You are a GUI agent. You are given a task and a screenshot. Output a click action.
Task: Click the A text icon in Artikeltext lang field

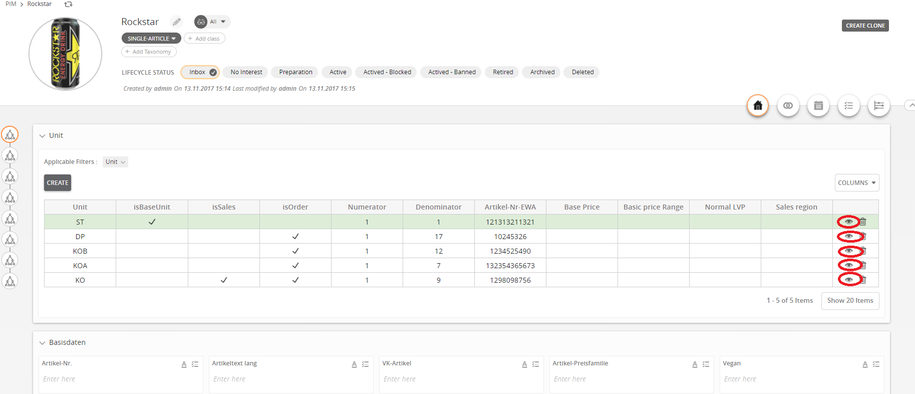[x=354, y=364]
